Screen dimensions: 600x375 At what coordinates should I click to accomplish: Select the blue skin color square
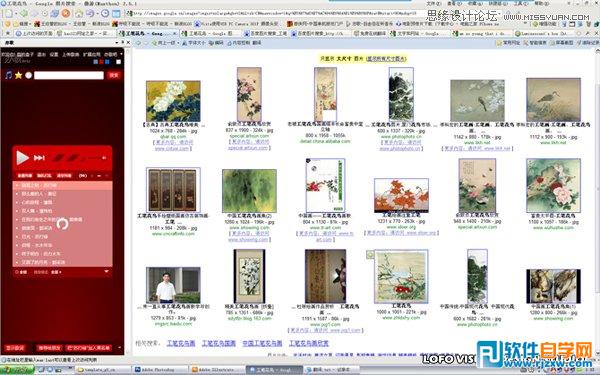pos(107,62)
